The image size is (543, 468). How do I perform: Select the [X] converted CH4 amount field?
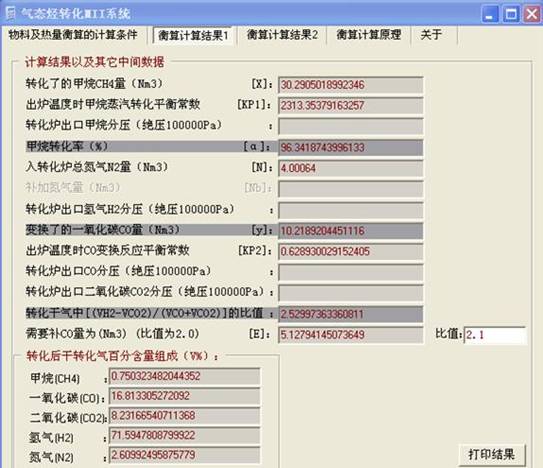coord(350,85)
